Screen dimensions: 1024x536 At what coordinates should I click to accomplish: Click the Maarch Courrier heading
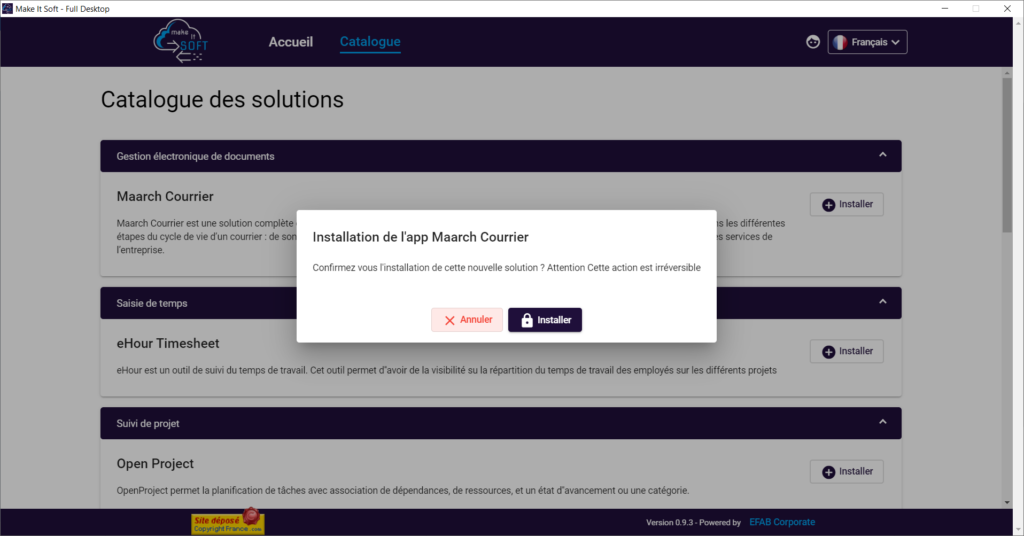coord(165,197)
